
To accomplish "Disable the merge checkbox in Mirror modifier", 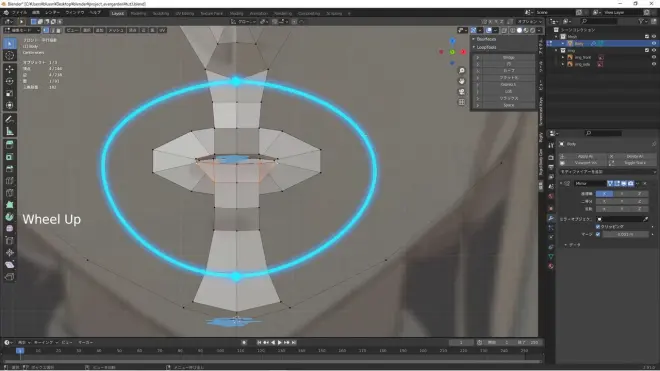I will point(598,234).
